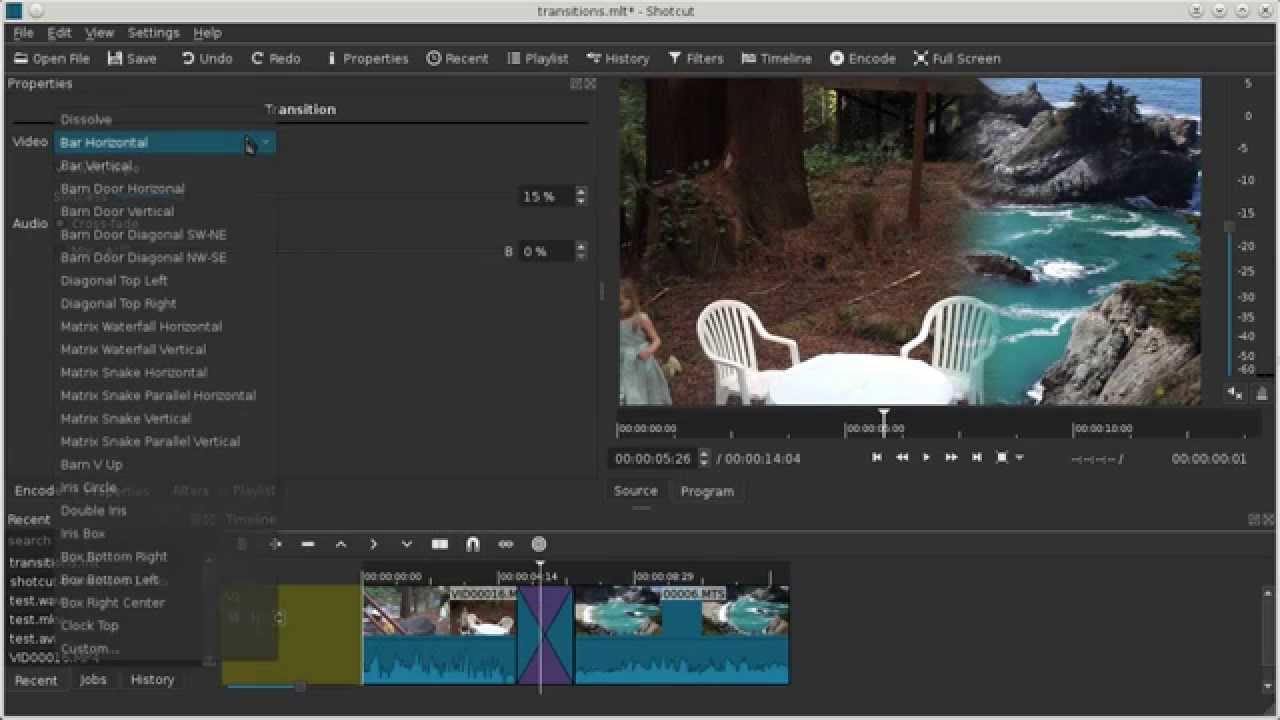The height and width of the screenshot is (720, 1280).
Task: Open the bottom History tab
Action: click(x=152, y=679)
